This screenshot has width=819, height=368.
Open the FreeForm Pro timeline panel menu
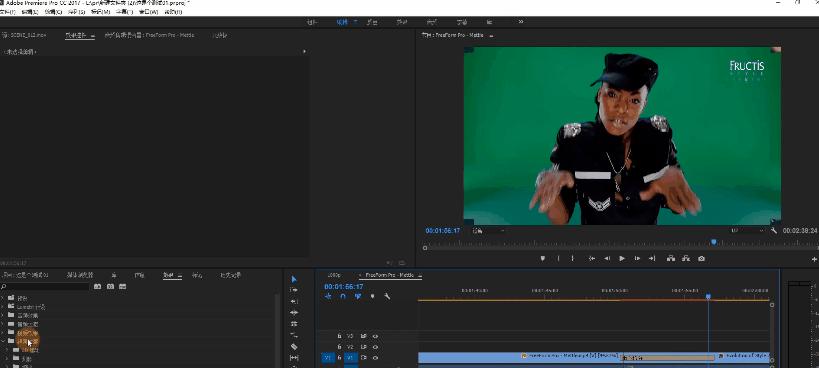[x=419, y=275]
